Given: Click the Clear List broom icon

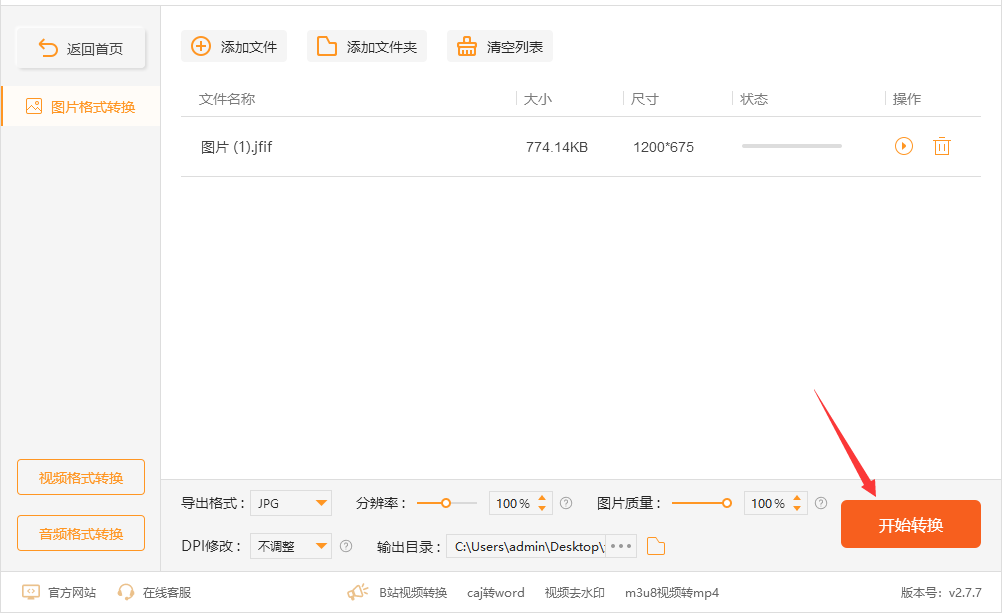Looking at the screenshot, I should tap(466, 46).
